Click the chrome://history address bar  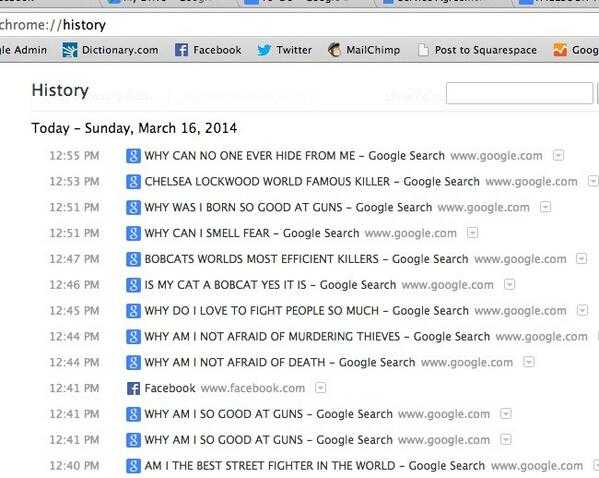(x=300, y=25)
